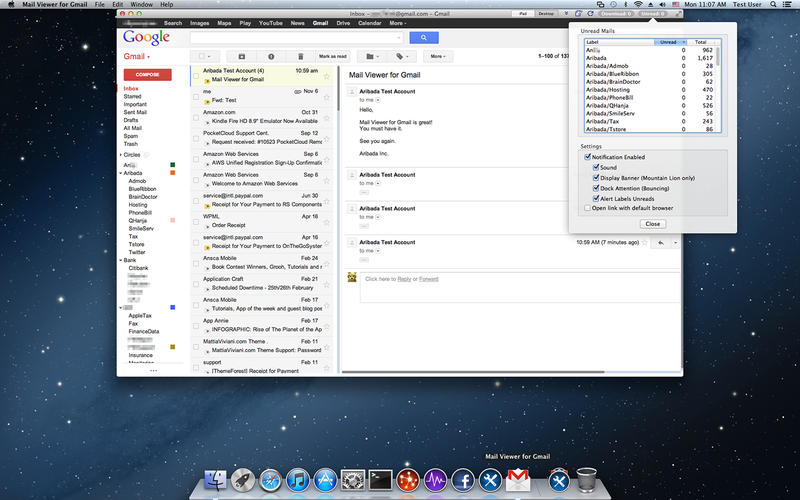The image size is (800, 500).
Task: Click orange color square beside Aribada label
Action: [x=172, y=173]
